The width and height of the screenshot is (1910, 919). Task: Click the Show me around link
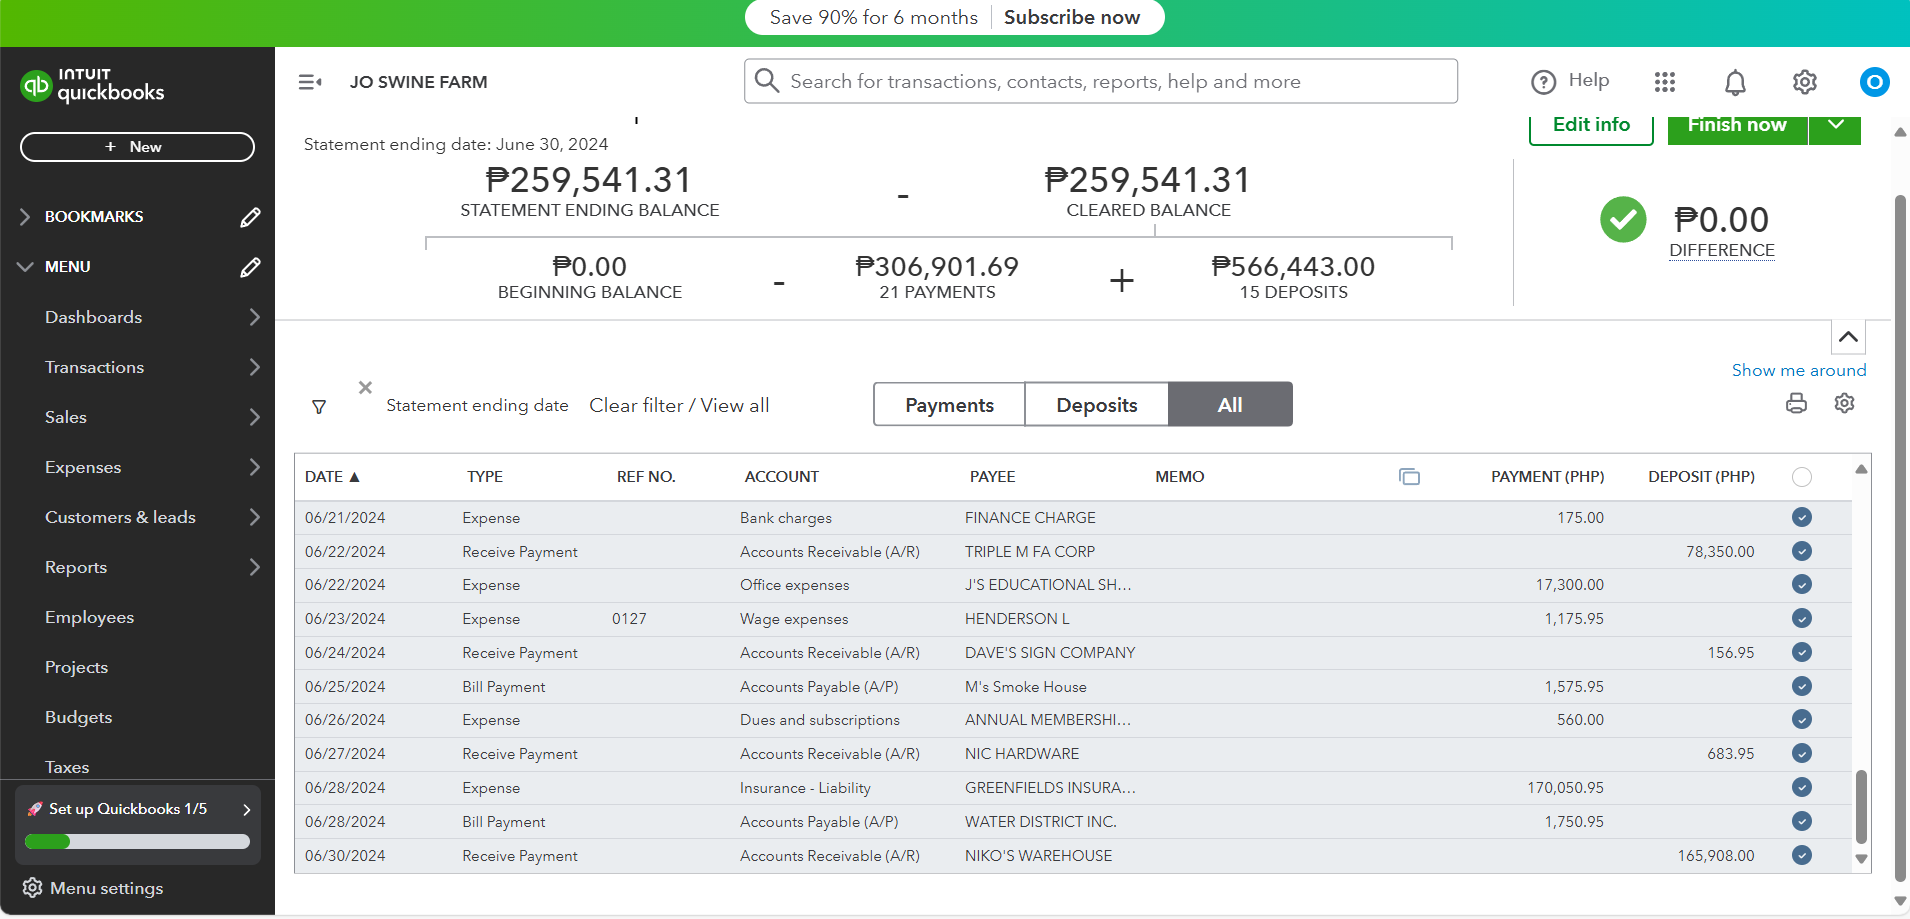[x=1798, y=370]
